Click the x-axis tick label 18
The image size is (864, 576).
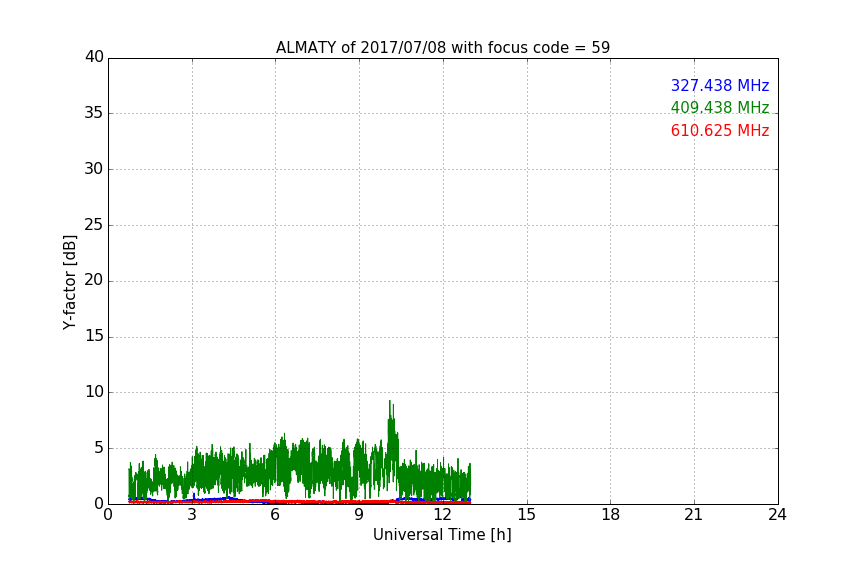pyautogui.click(x=611, y=515)
